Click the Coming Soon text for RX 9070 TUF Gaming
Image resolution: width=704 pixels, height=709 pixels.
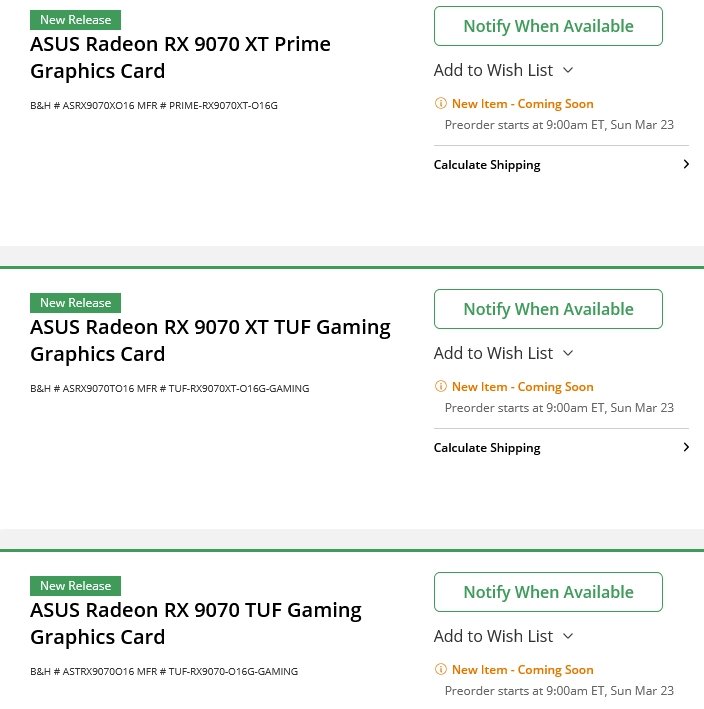pos(522,670)
